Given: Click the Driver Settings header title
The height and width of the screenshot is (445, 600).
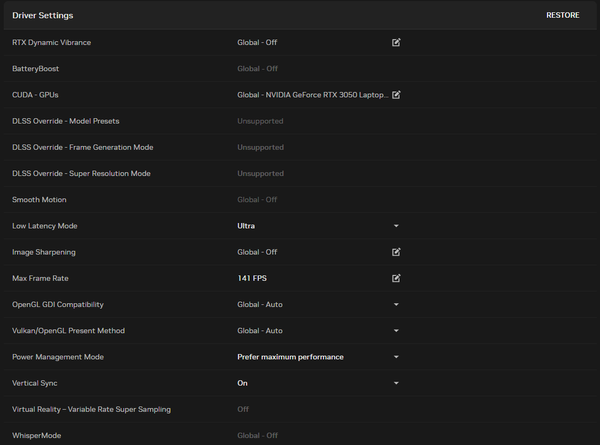Looking at the screenshot, I should 42,16.
